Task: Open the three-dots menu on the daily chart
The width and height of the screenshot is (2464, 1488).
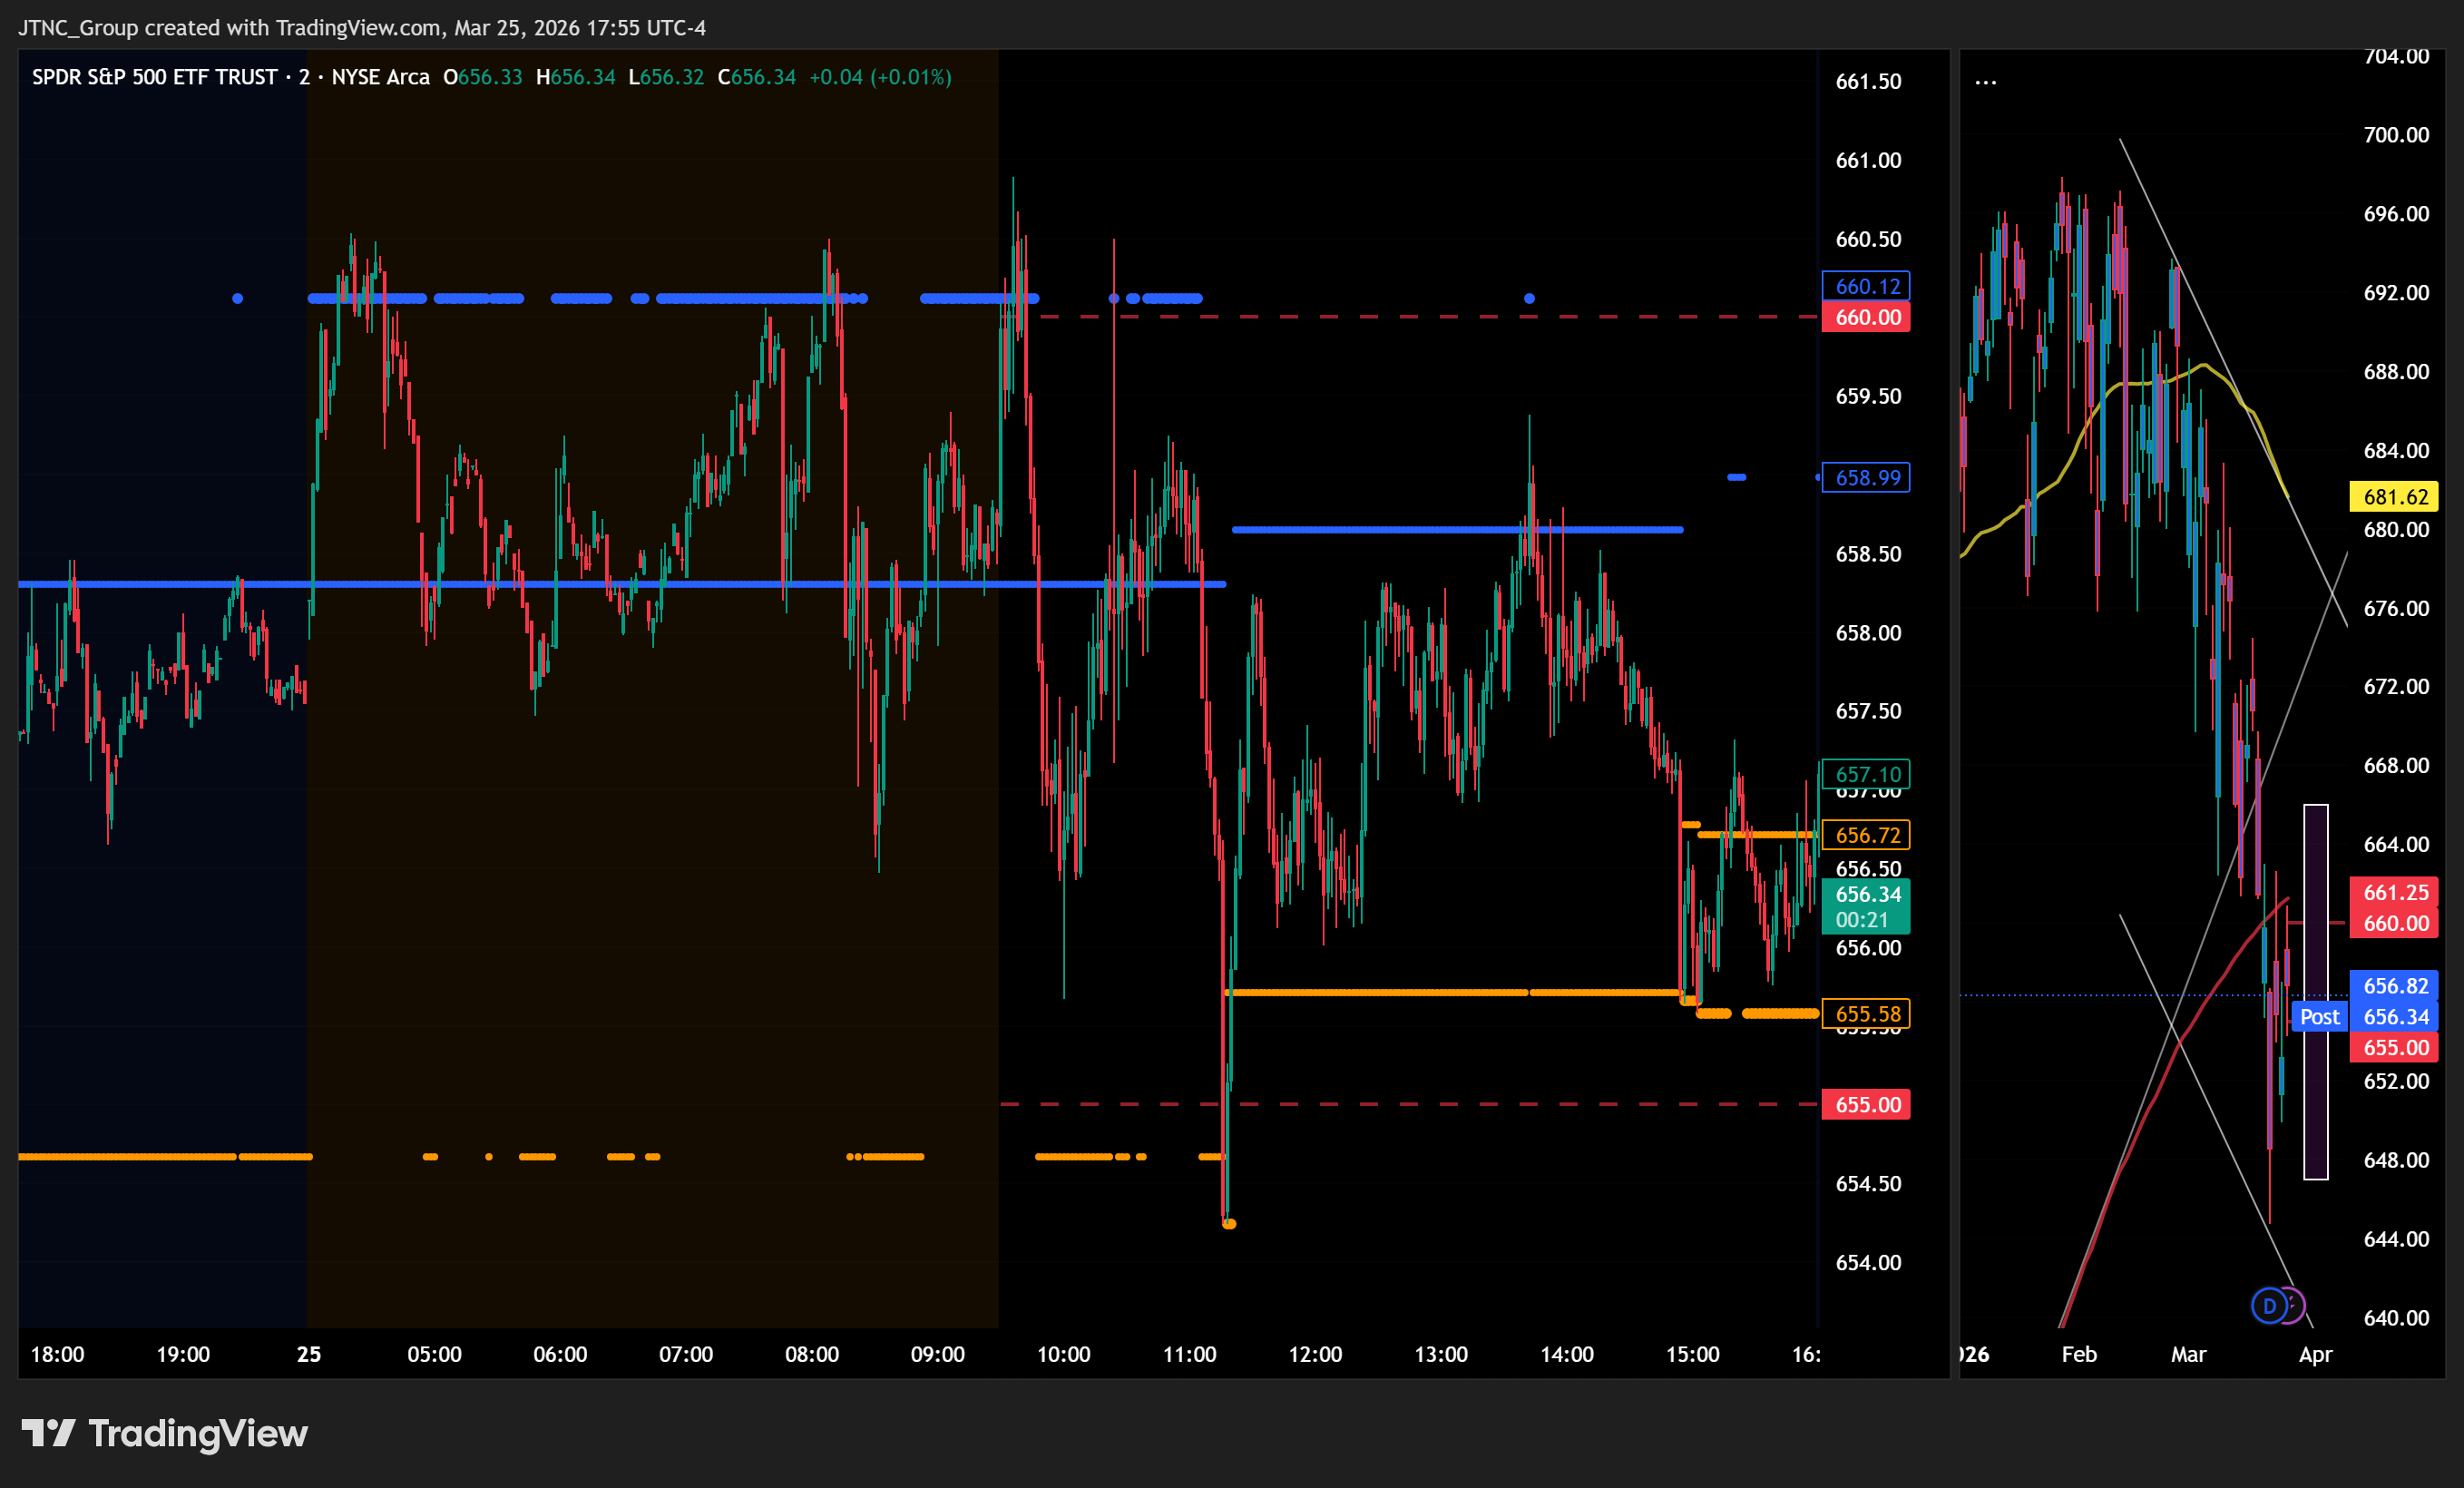Action: (1985, 82)
